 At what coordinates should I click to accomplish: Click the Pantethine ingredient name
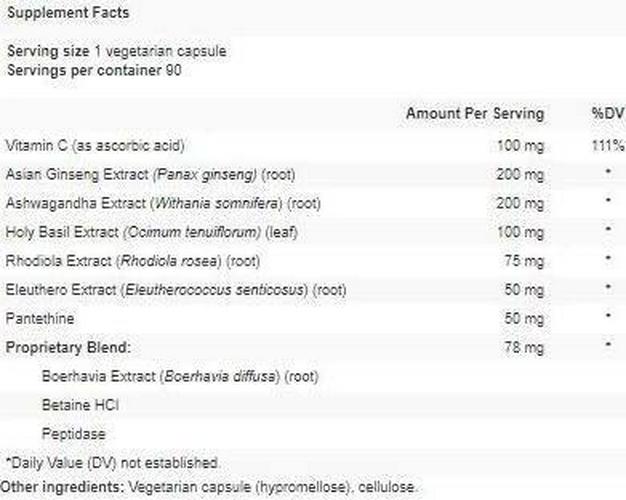tap(39, 319)
